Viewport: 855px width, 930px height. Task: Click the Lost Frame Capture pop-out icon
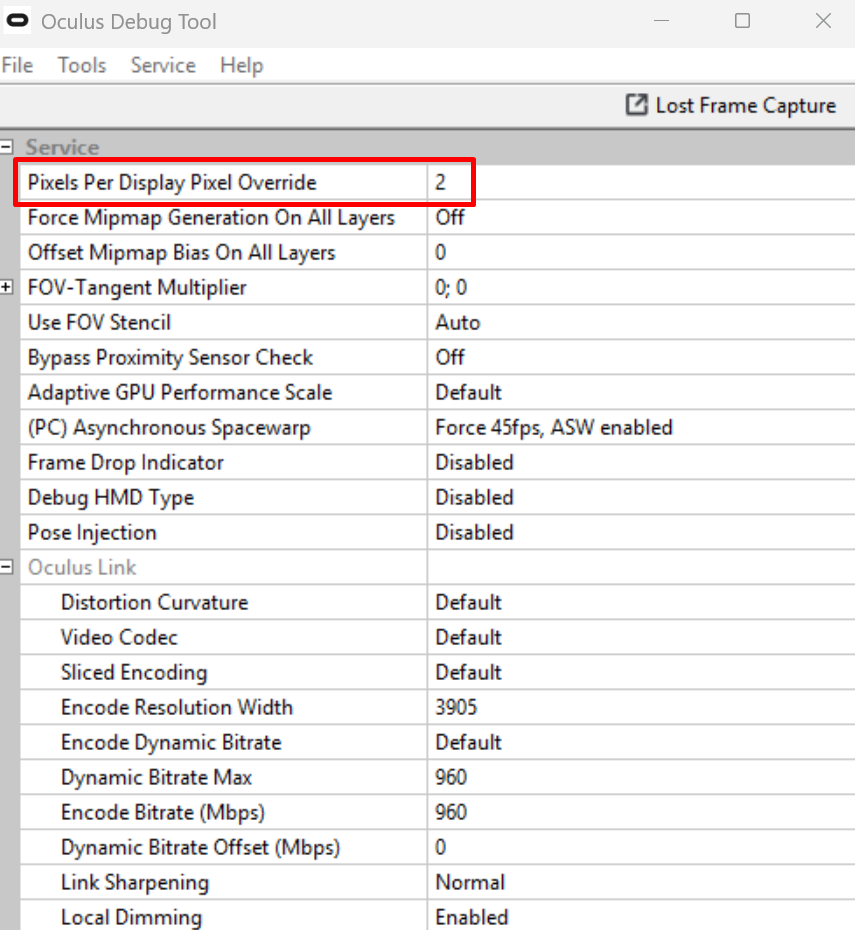pos(636,105)
